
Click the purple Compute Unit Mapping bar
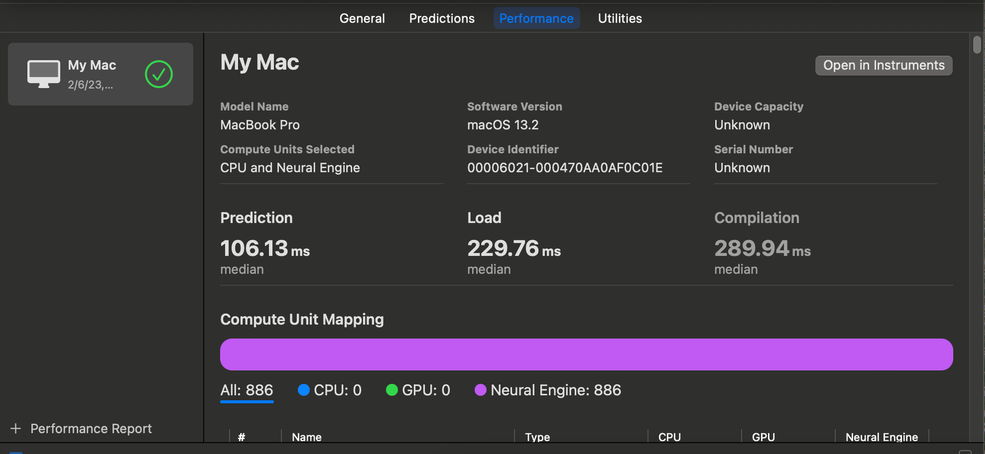click(x=586, y=354)
